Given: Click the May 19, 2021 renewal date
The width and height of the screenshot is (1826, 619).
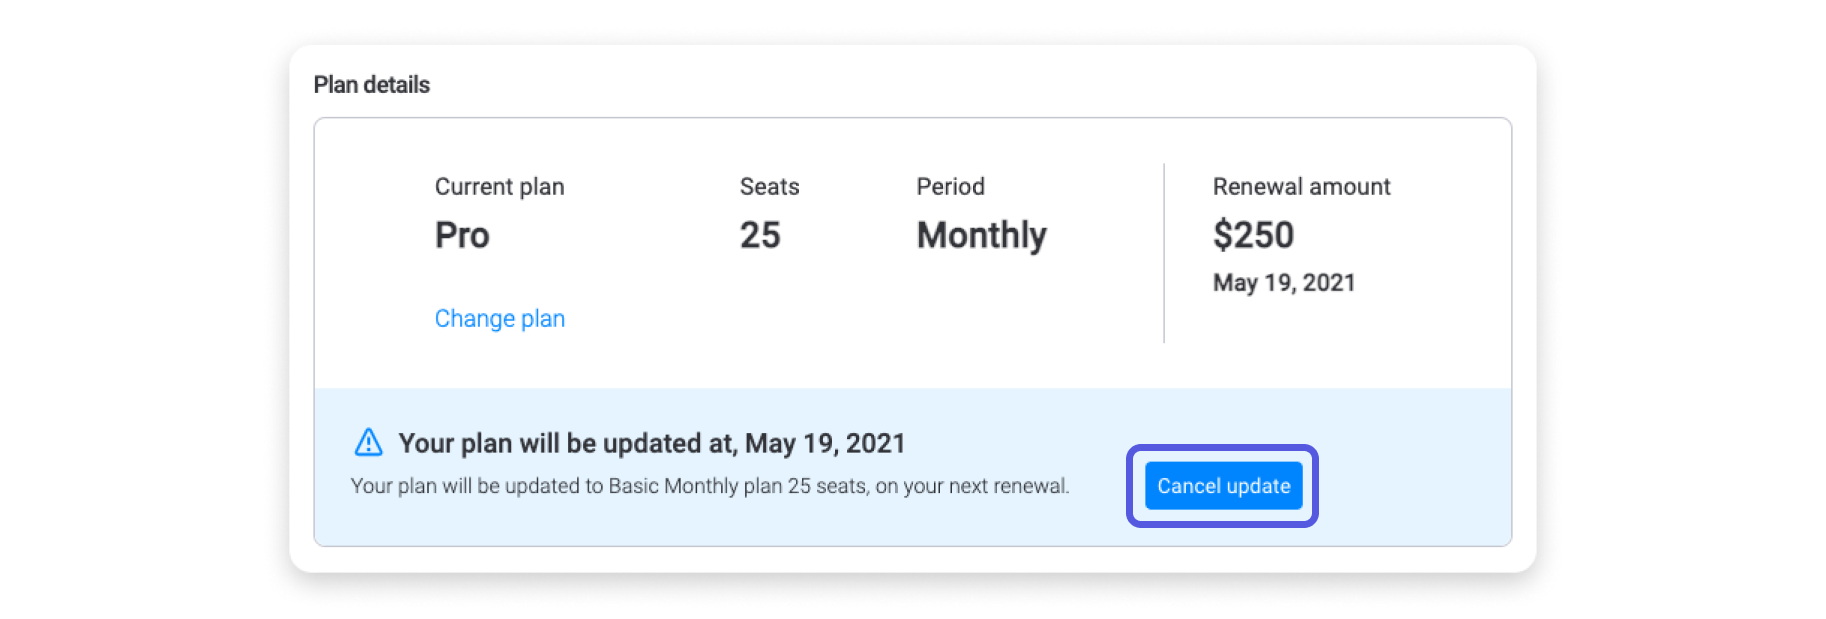Looking at the screenshot, I should click(x=1284, y=283).
